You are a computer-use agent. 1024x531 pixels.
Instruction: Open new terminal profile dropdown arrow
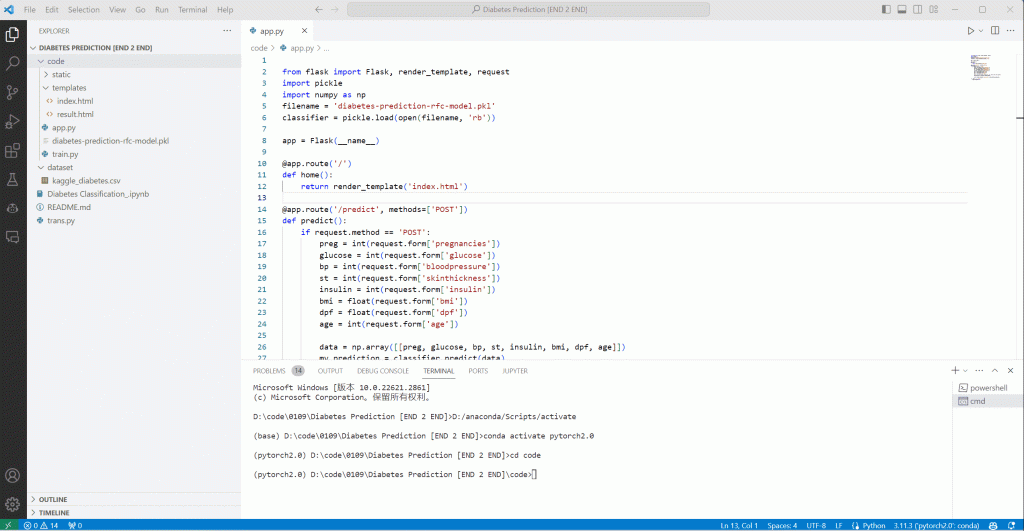coord(965,370)
